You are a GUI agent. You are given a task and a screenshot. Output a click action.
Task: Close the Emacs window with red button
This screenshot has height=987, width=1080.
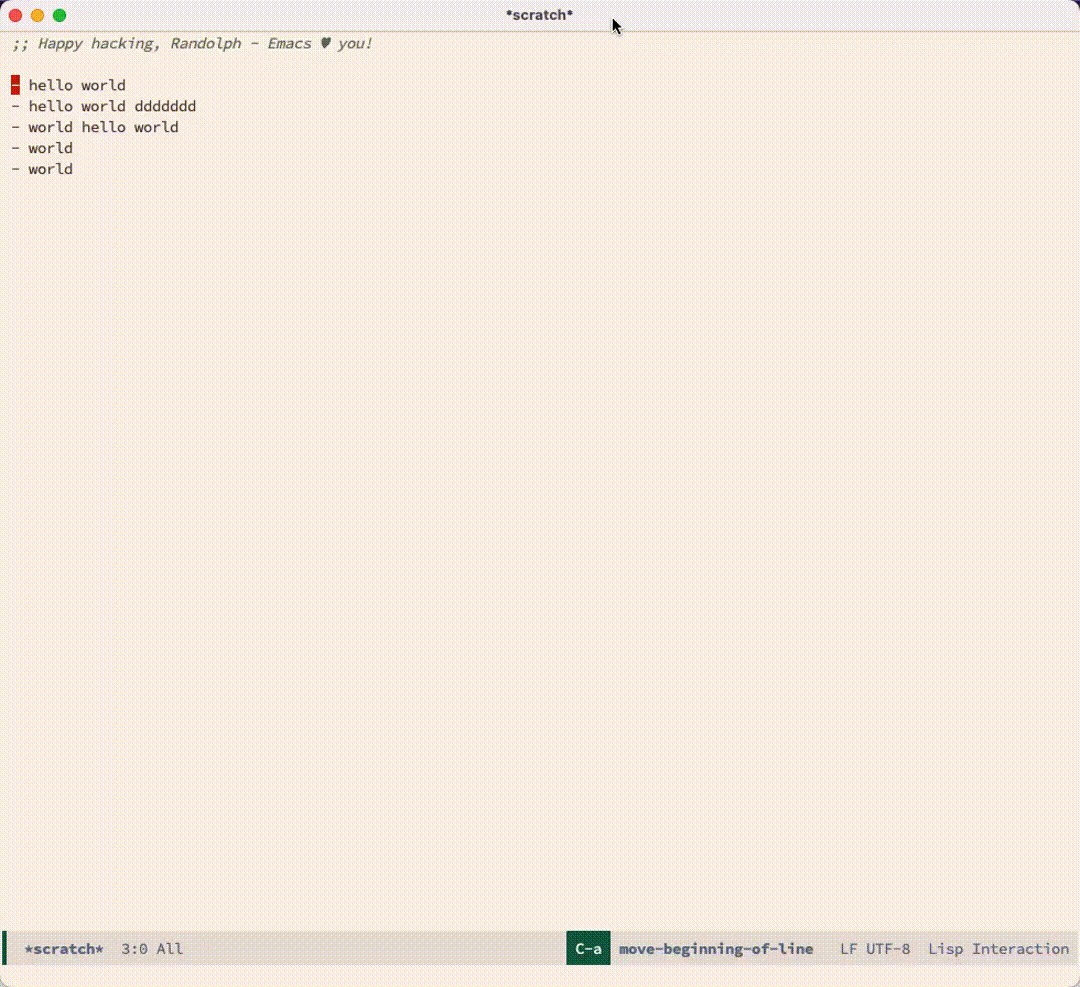pyautogui.click(x=16, y=15)
